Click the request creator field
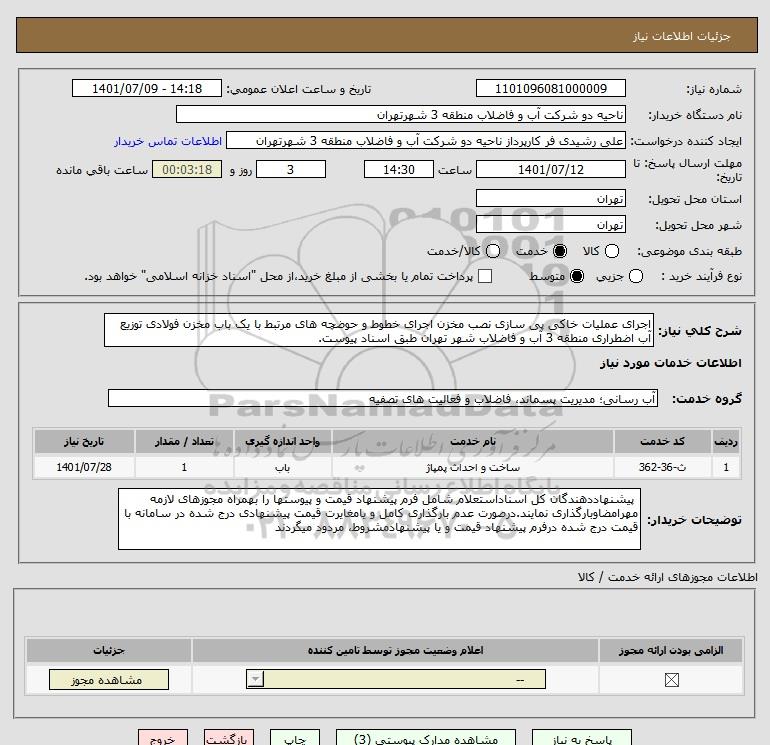Image resolution: width=770 pixels, height=745 pixels. (x=426, y=141)
